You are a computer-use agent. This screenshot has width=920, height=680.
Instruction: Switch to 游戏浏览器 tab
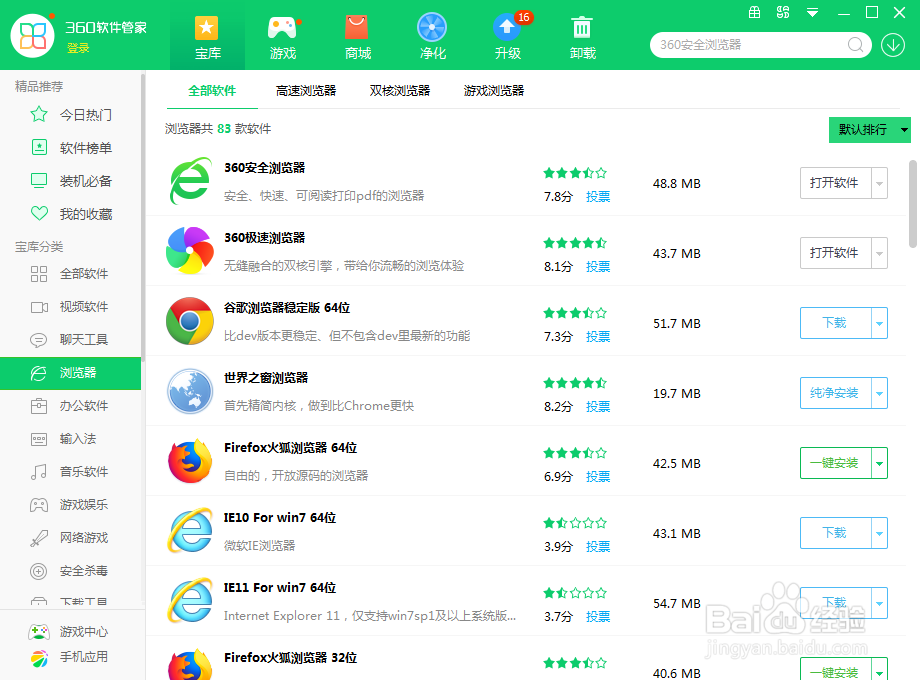click(493, 91)
